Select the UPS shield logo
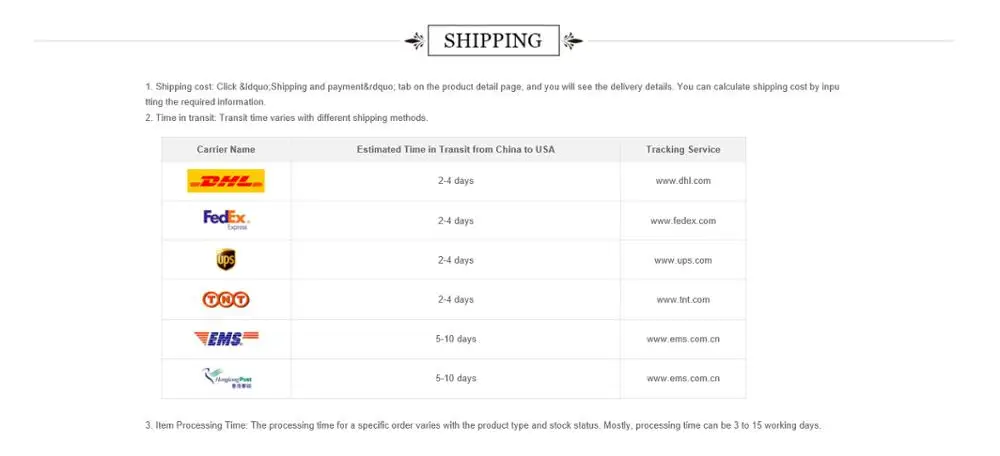This screenshot has height=456, width=1000. tap(226, 260)
